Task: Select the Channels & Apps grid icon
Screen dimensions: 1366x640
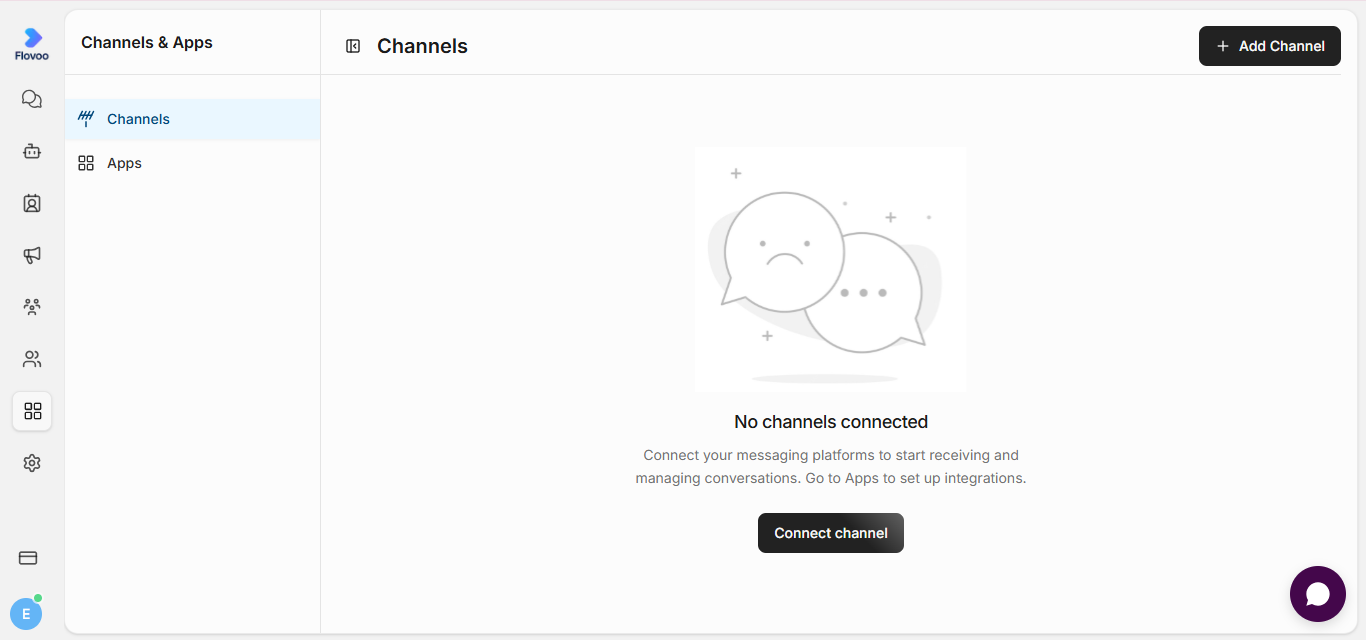Action: point(32,411)
